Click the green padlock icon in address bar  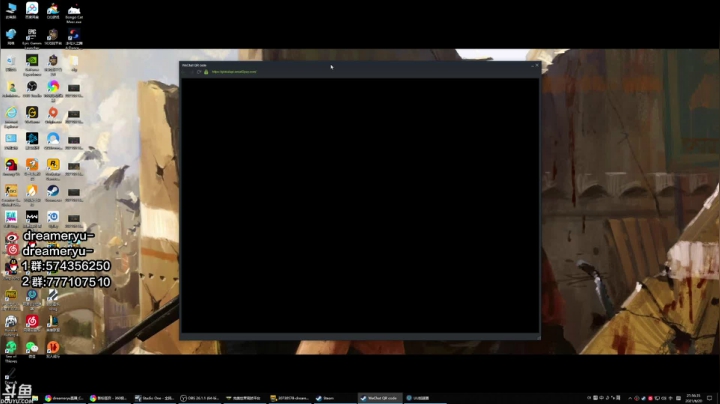pyautogui.click(x=206, y=72)
